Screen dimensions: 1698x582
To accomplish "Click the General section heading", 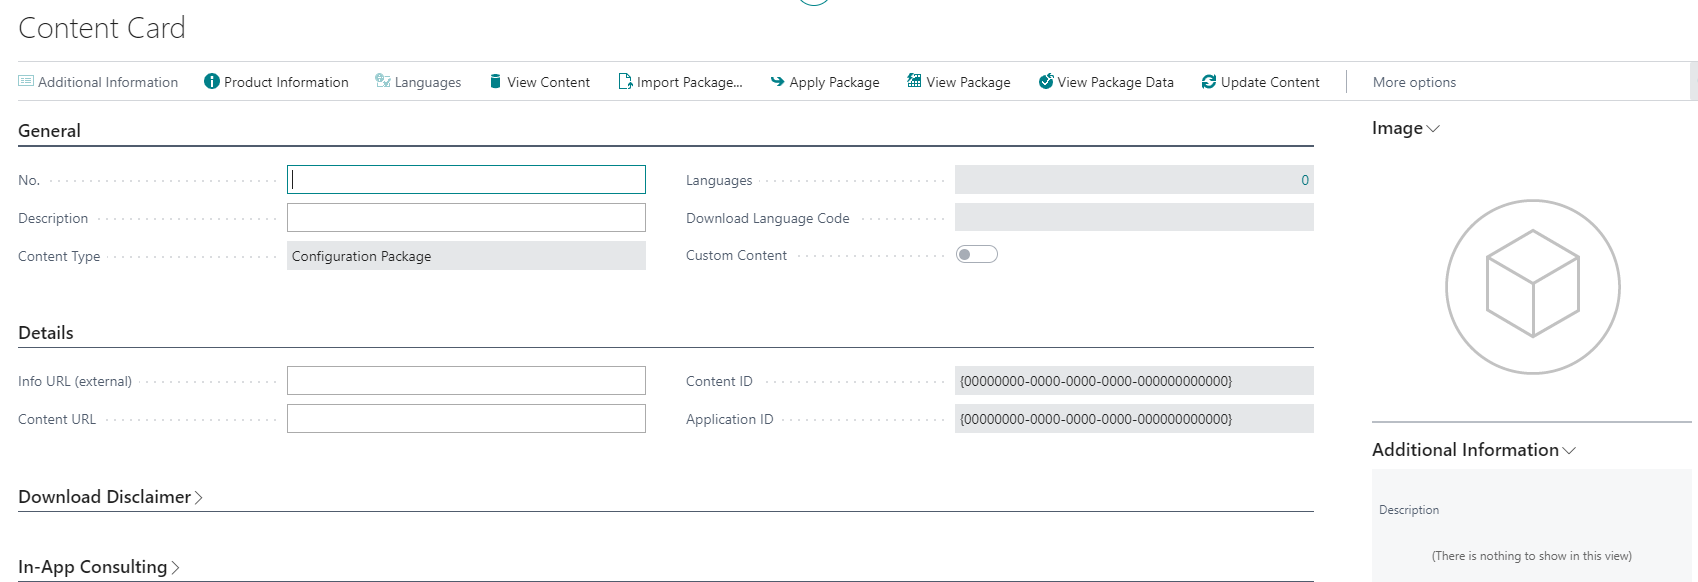I will pos(49,131).
